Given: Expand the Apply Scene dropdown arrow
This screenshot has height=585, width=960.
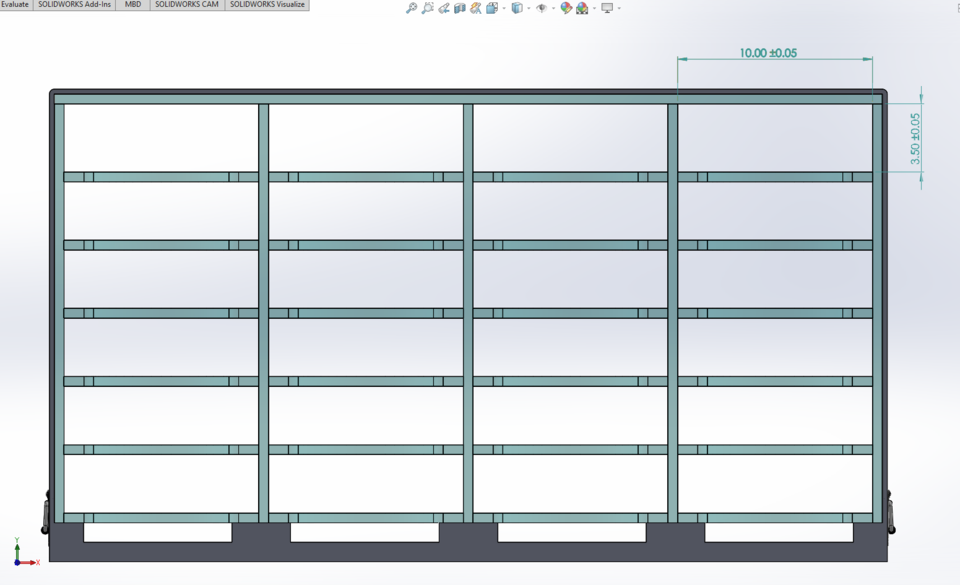Looking at the screenshot, I should click(x=593, y=8).
